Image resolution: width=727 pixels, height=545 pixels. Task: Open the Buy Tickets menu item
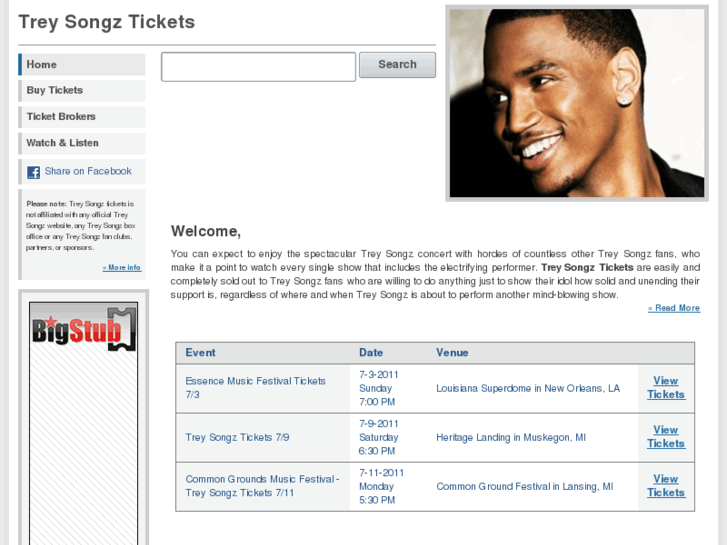82,90
